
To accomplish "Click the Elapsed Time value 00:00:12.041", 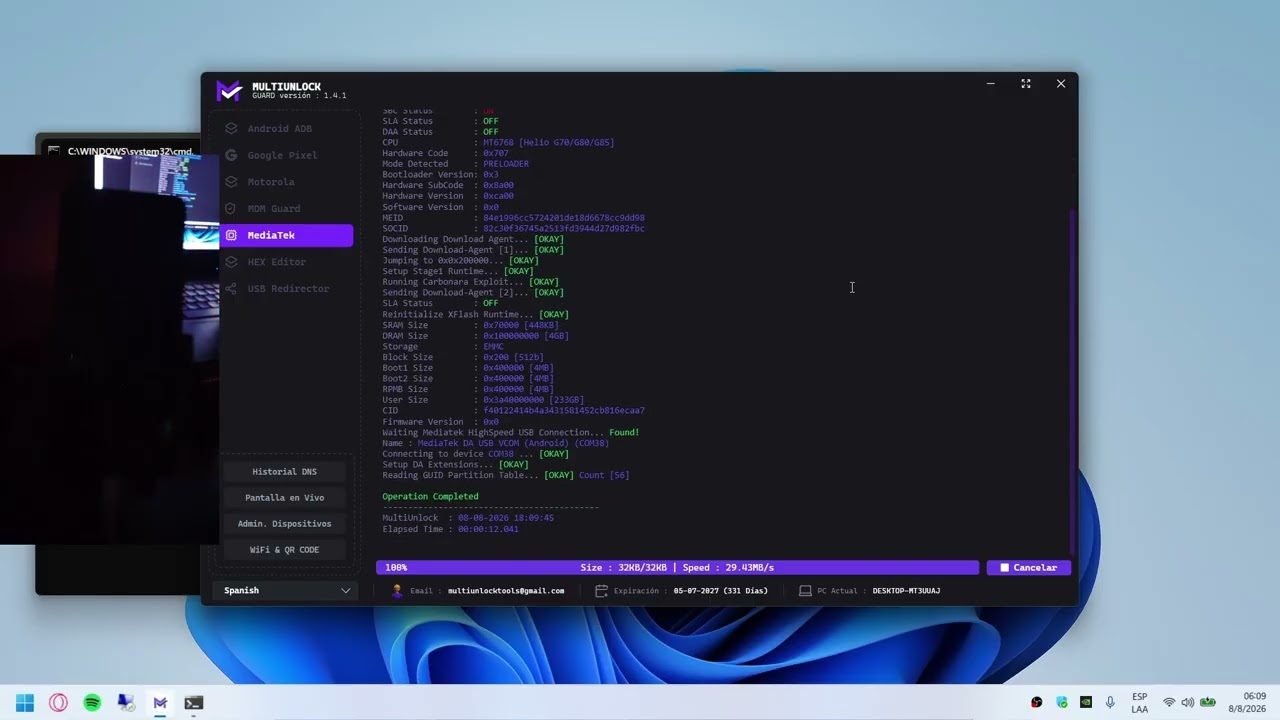I will coord(488,529).
